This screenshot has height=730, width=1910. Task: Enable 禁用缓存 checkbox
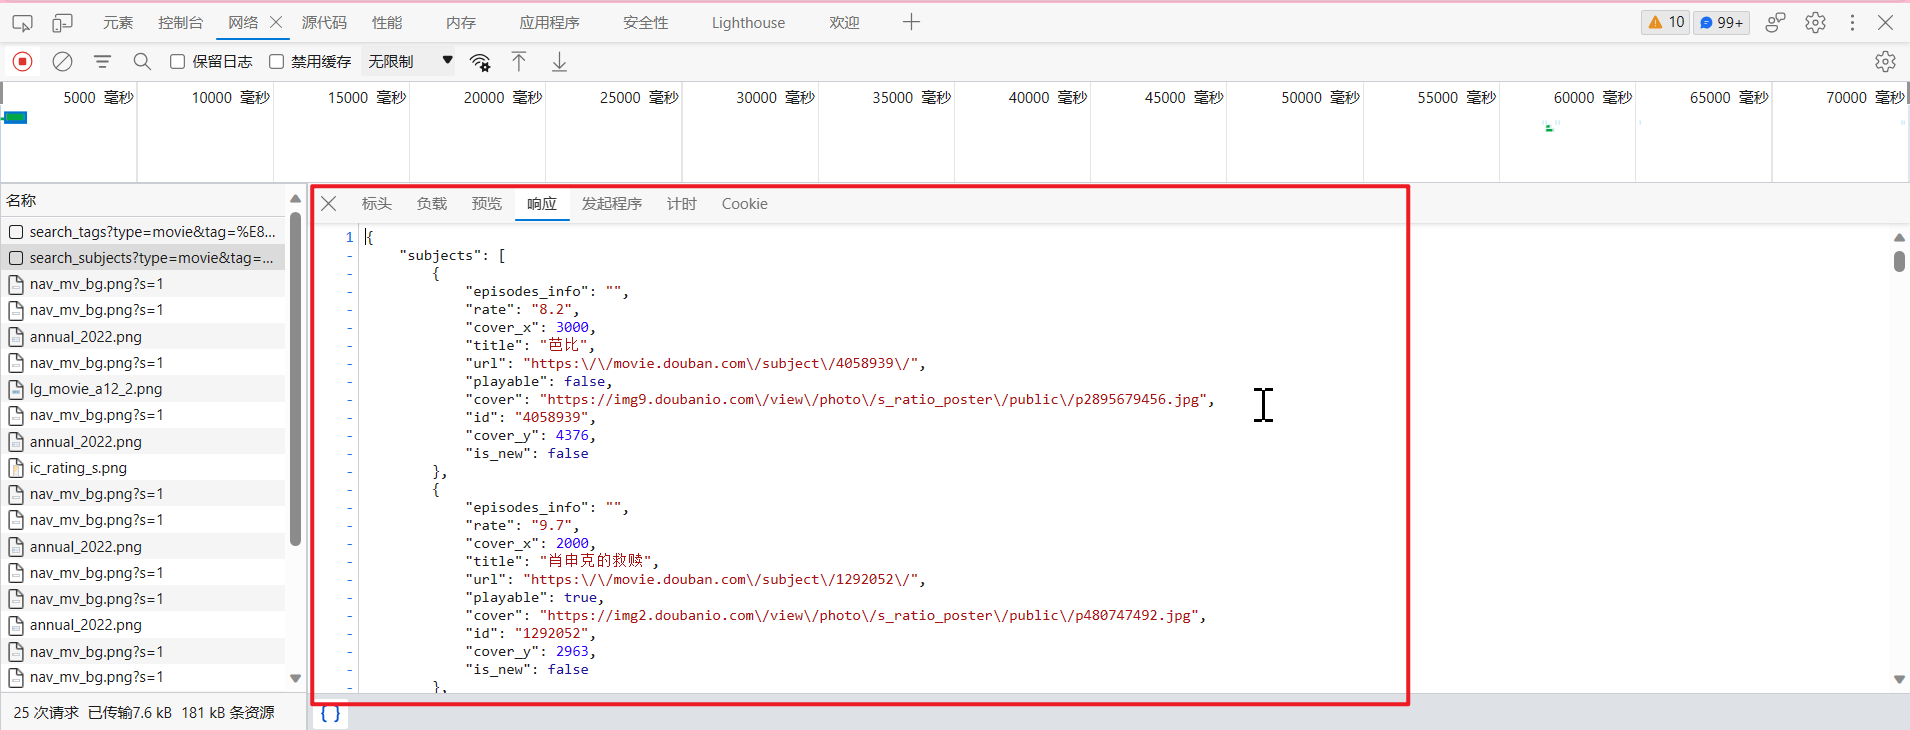point(276,62)
